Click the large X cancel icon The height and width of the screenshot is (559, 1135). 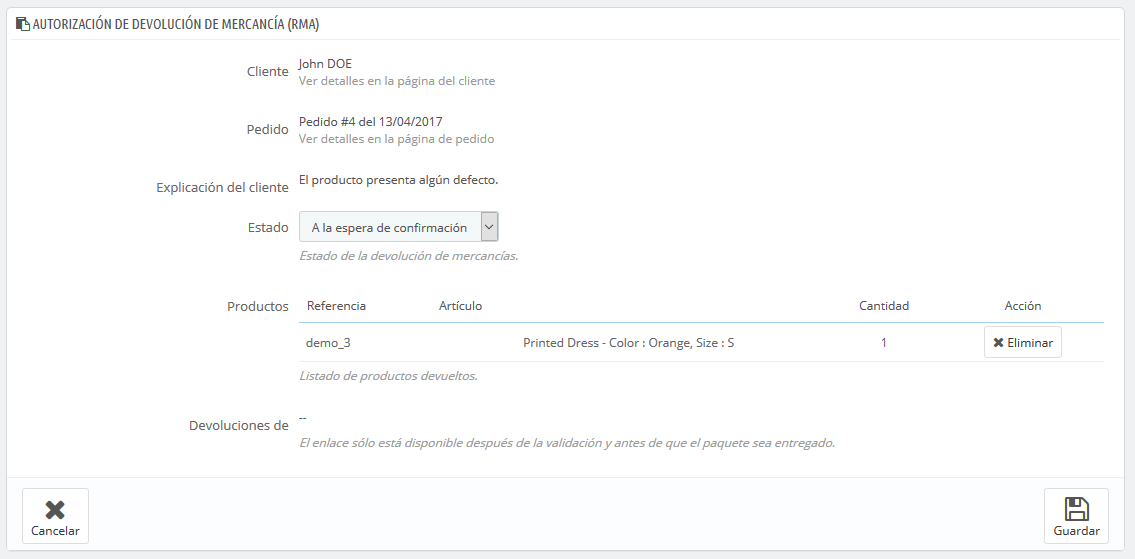55,510
